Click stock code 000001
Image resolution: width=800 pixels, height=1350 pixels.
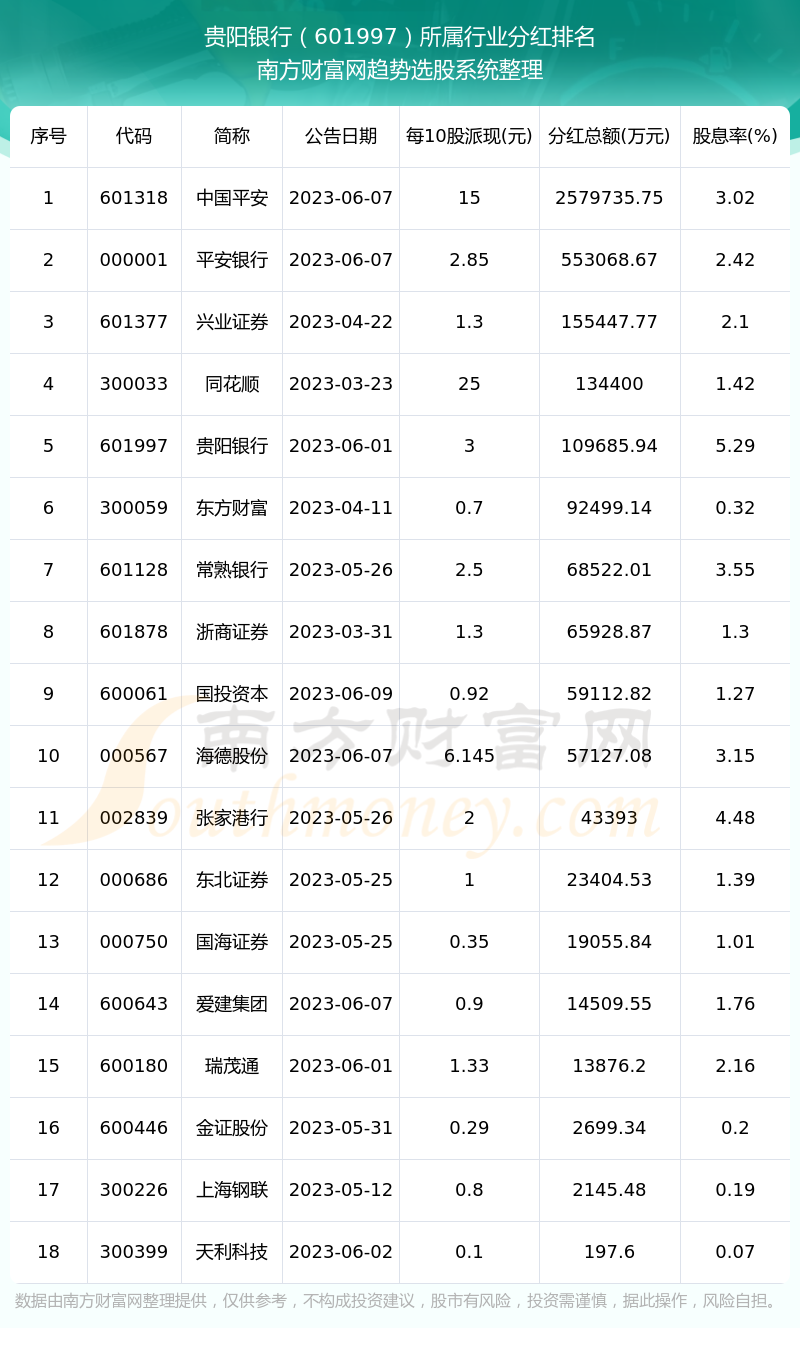[134, 260]
